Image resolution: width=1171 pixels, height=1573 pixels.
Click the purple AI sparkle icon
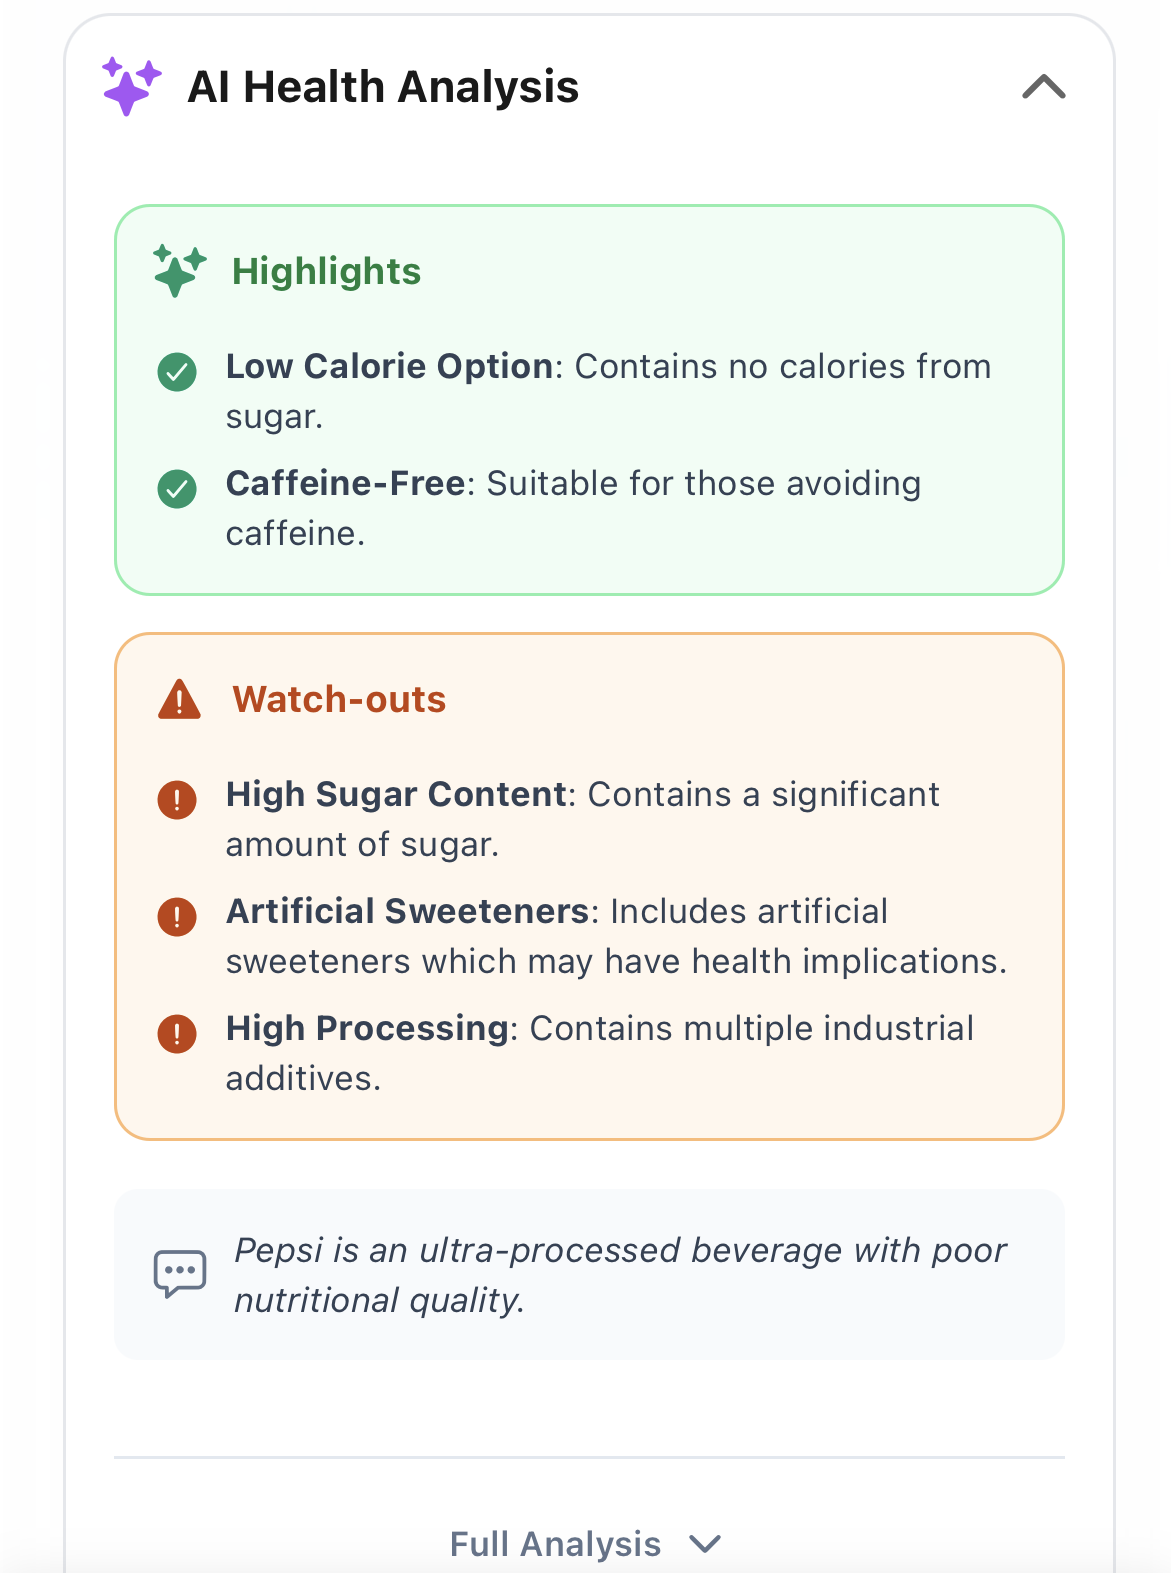coord(127,86)
